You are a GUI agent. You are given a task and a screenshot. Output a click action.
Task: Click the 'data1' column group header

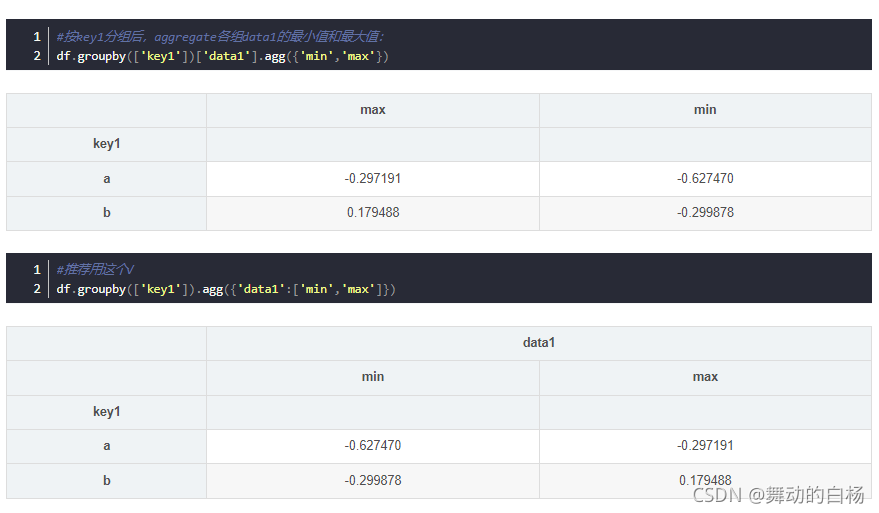(539, 343)
